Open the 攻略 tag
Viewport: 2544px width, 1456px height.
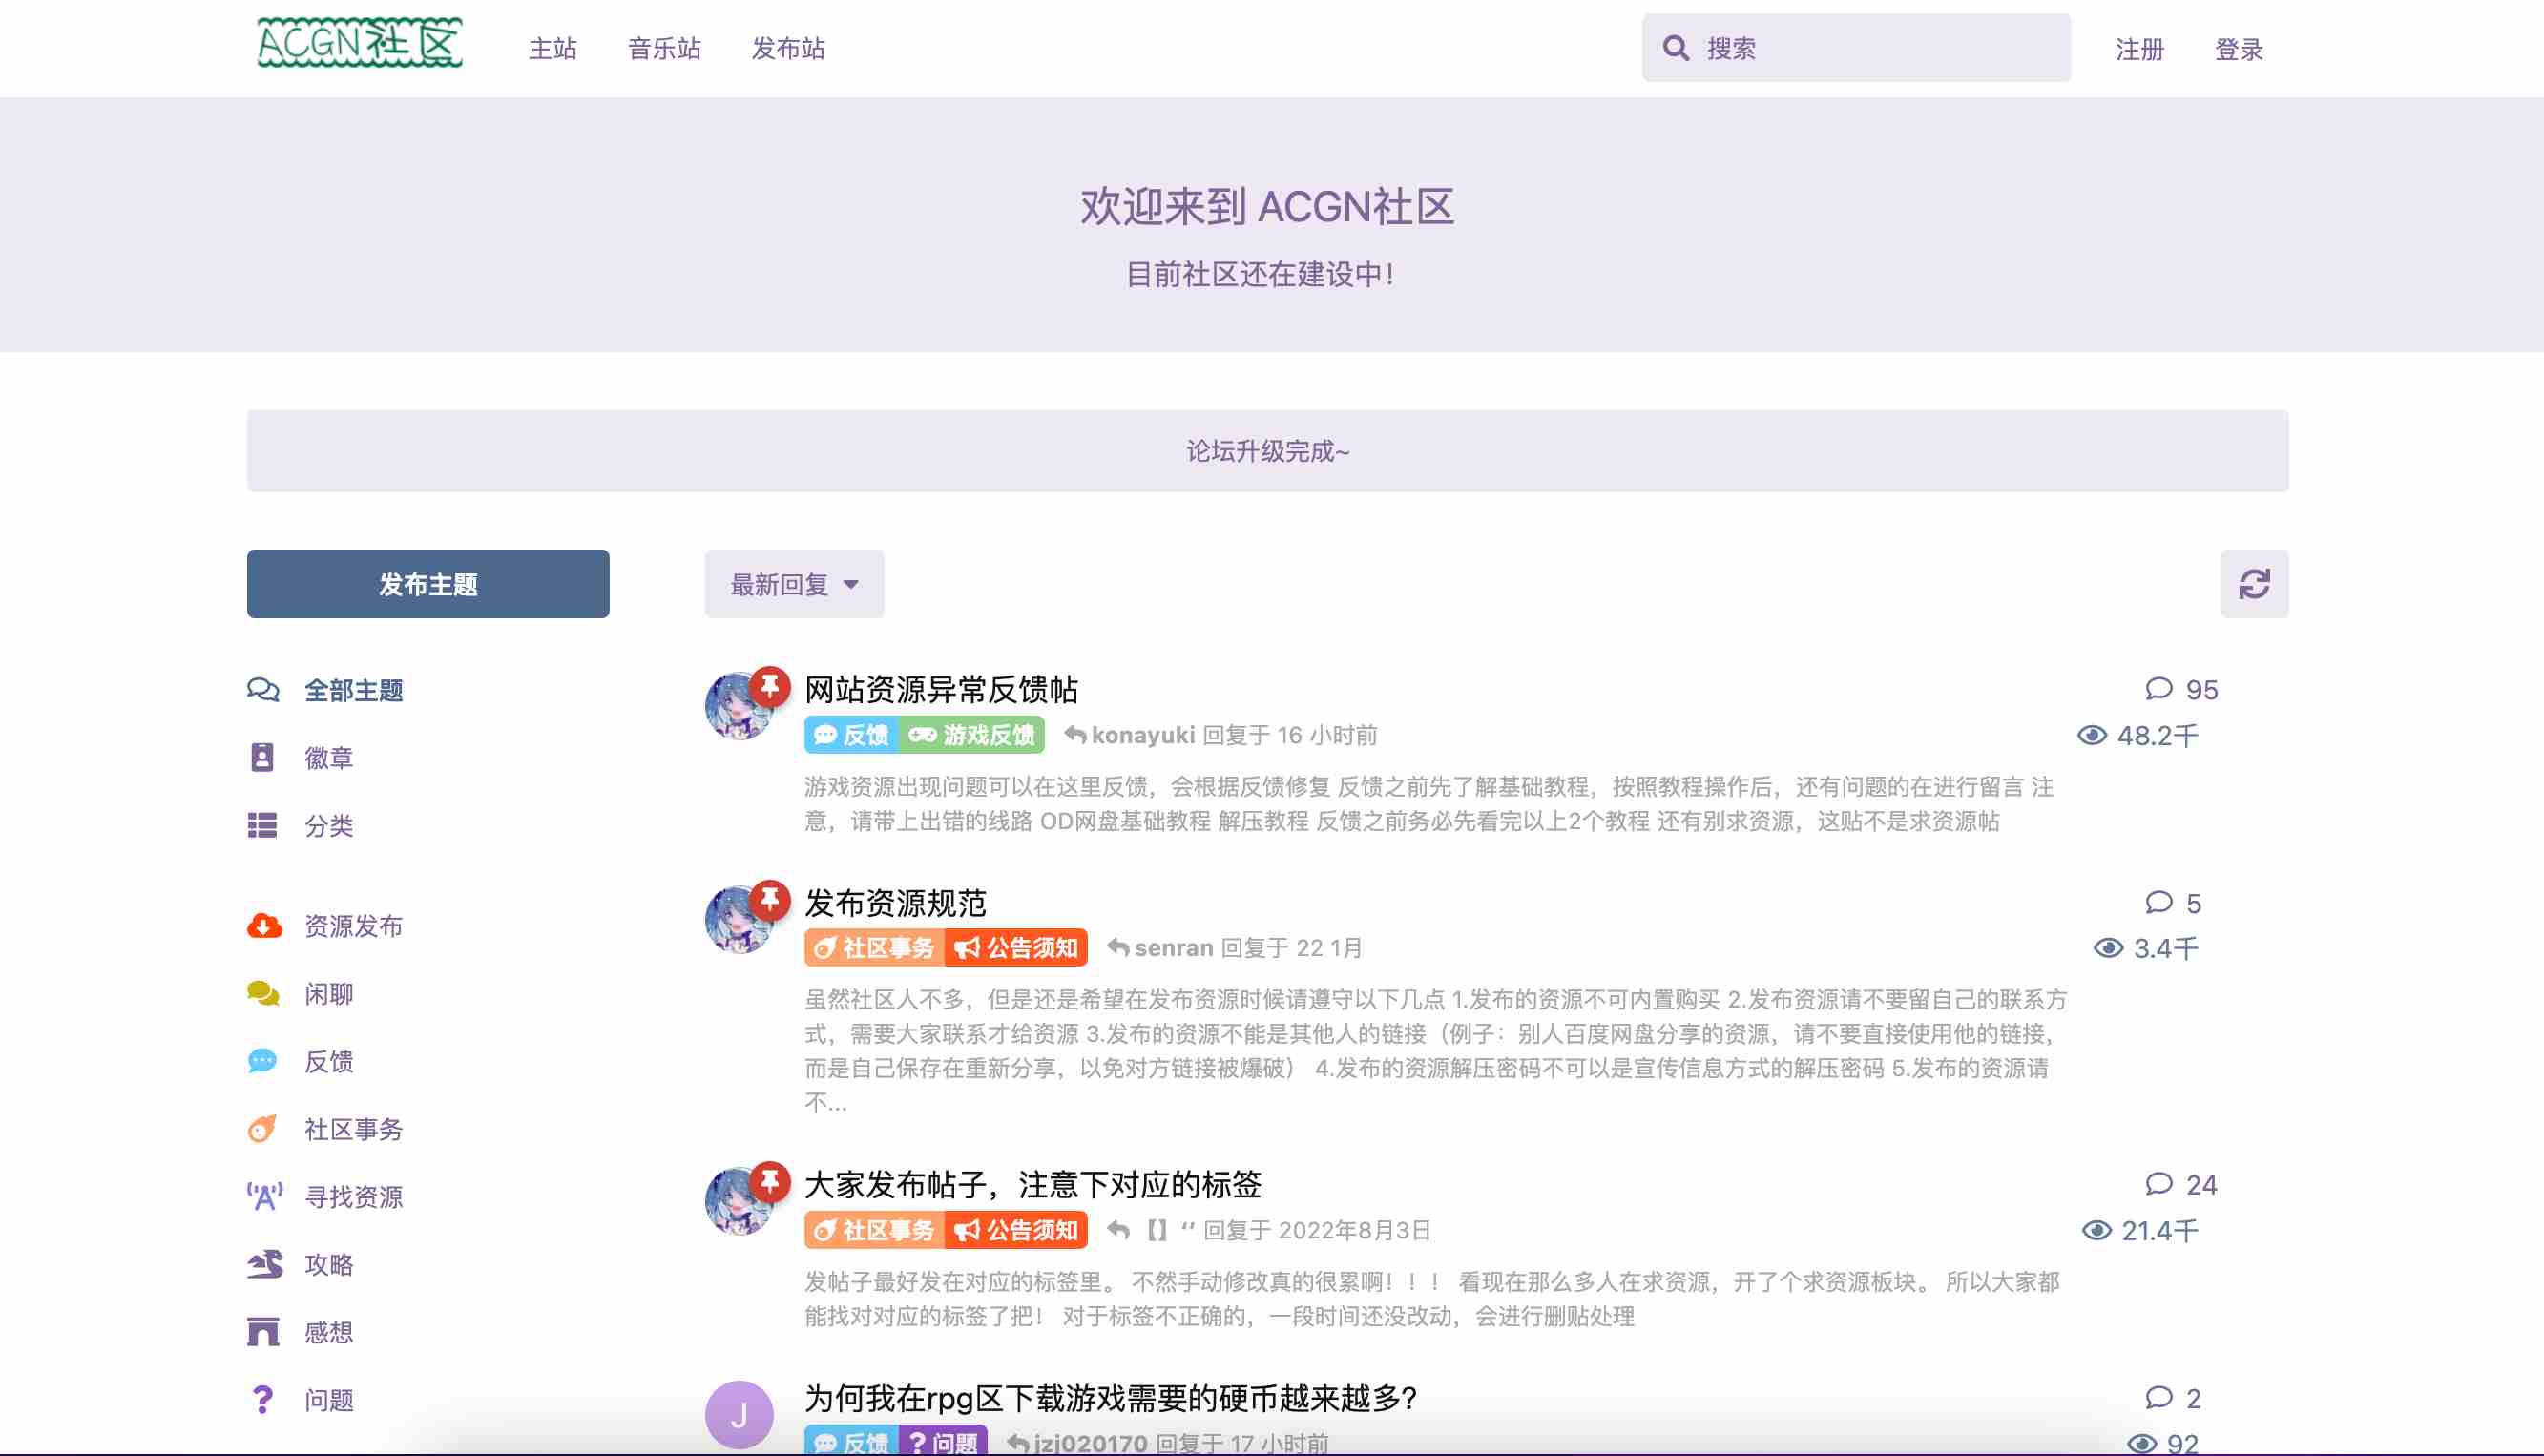coord(329,1265)
